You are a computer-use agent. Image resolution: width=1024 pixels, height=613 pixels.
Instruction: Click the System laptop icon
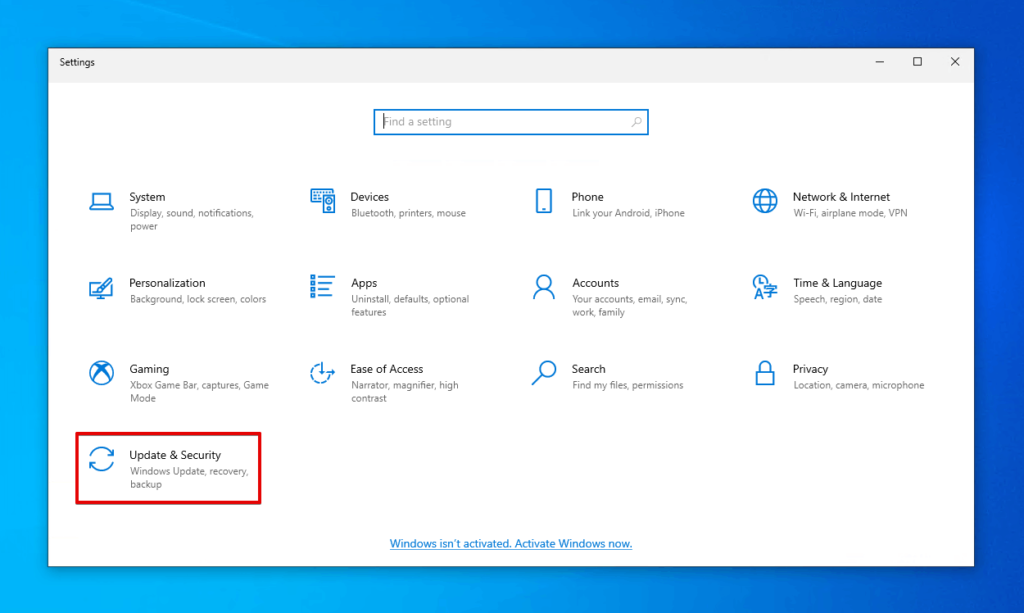pos(101,201)
